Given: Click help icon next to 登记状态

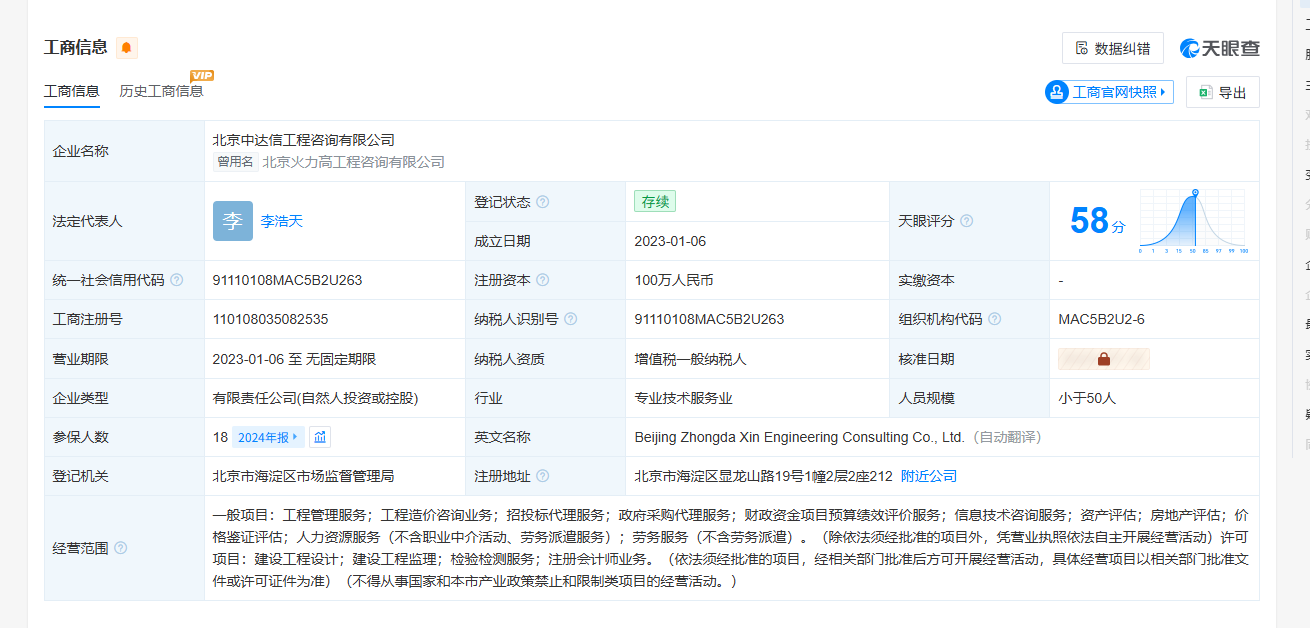Looking at the screenshot, I should (x=543, y=202).
